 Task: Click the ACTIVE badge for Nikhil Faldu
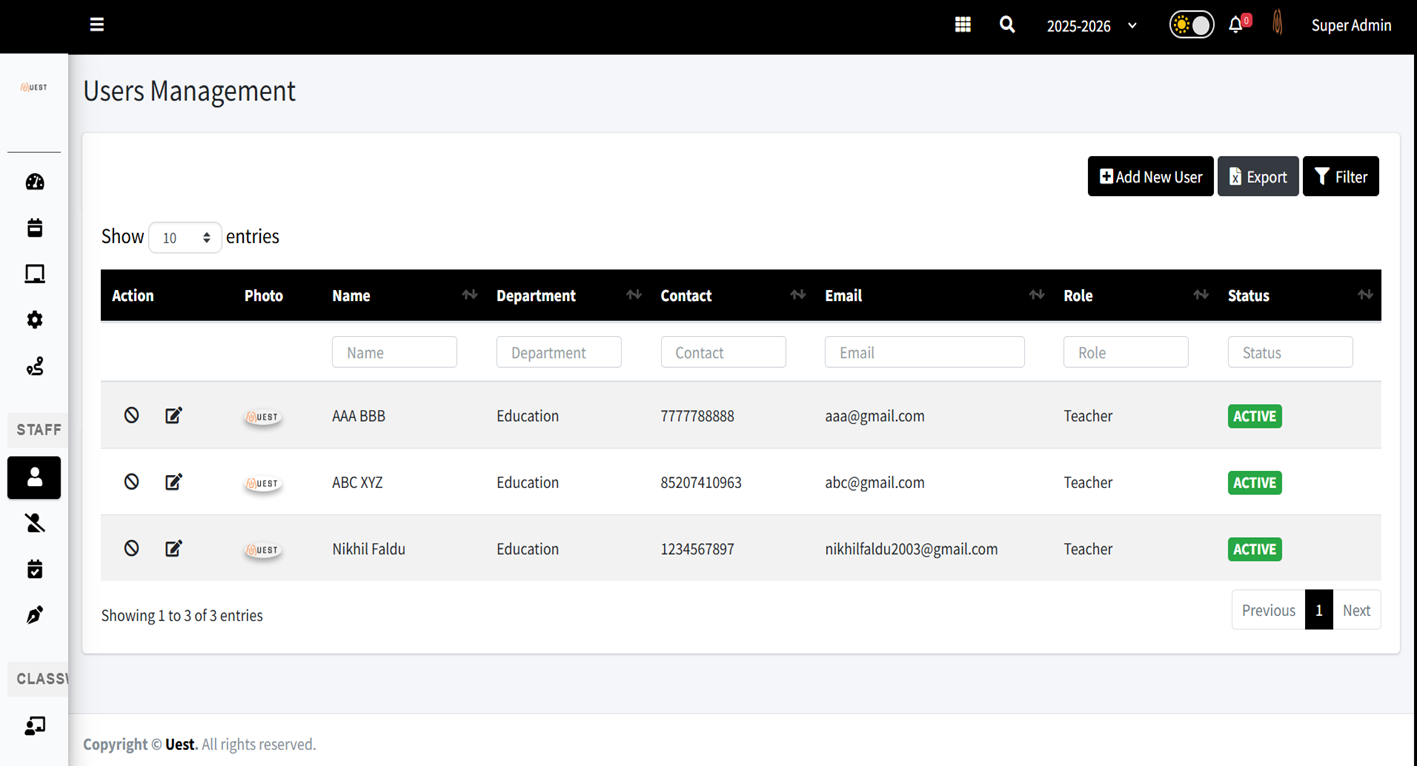point(1255,549)
